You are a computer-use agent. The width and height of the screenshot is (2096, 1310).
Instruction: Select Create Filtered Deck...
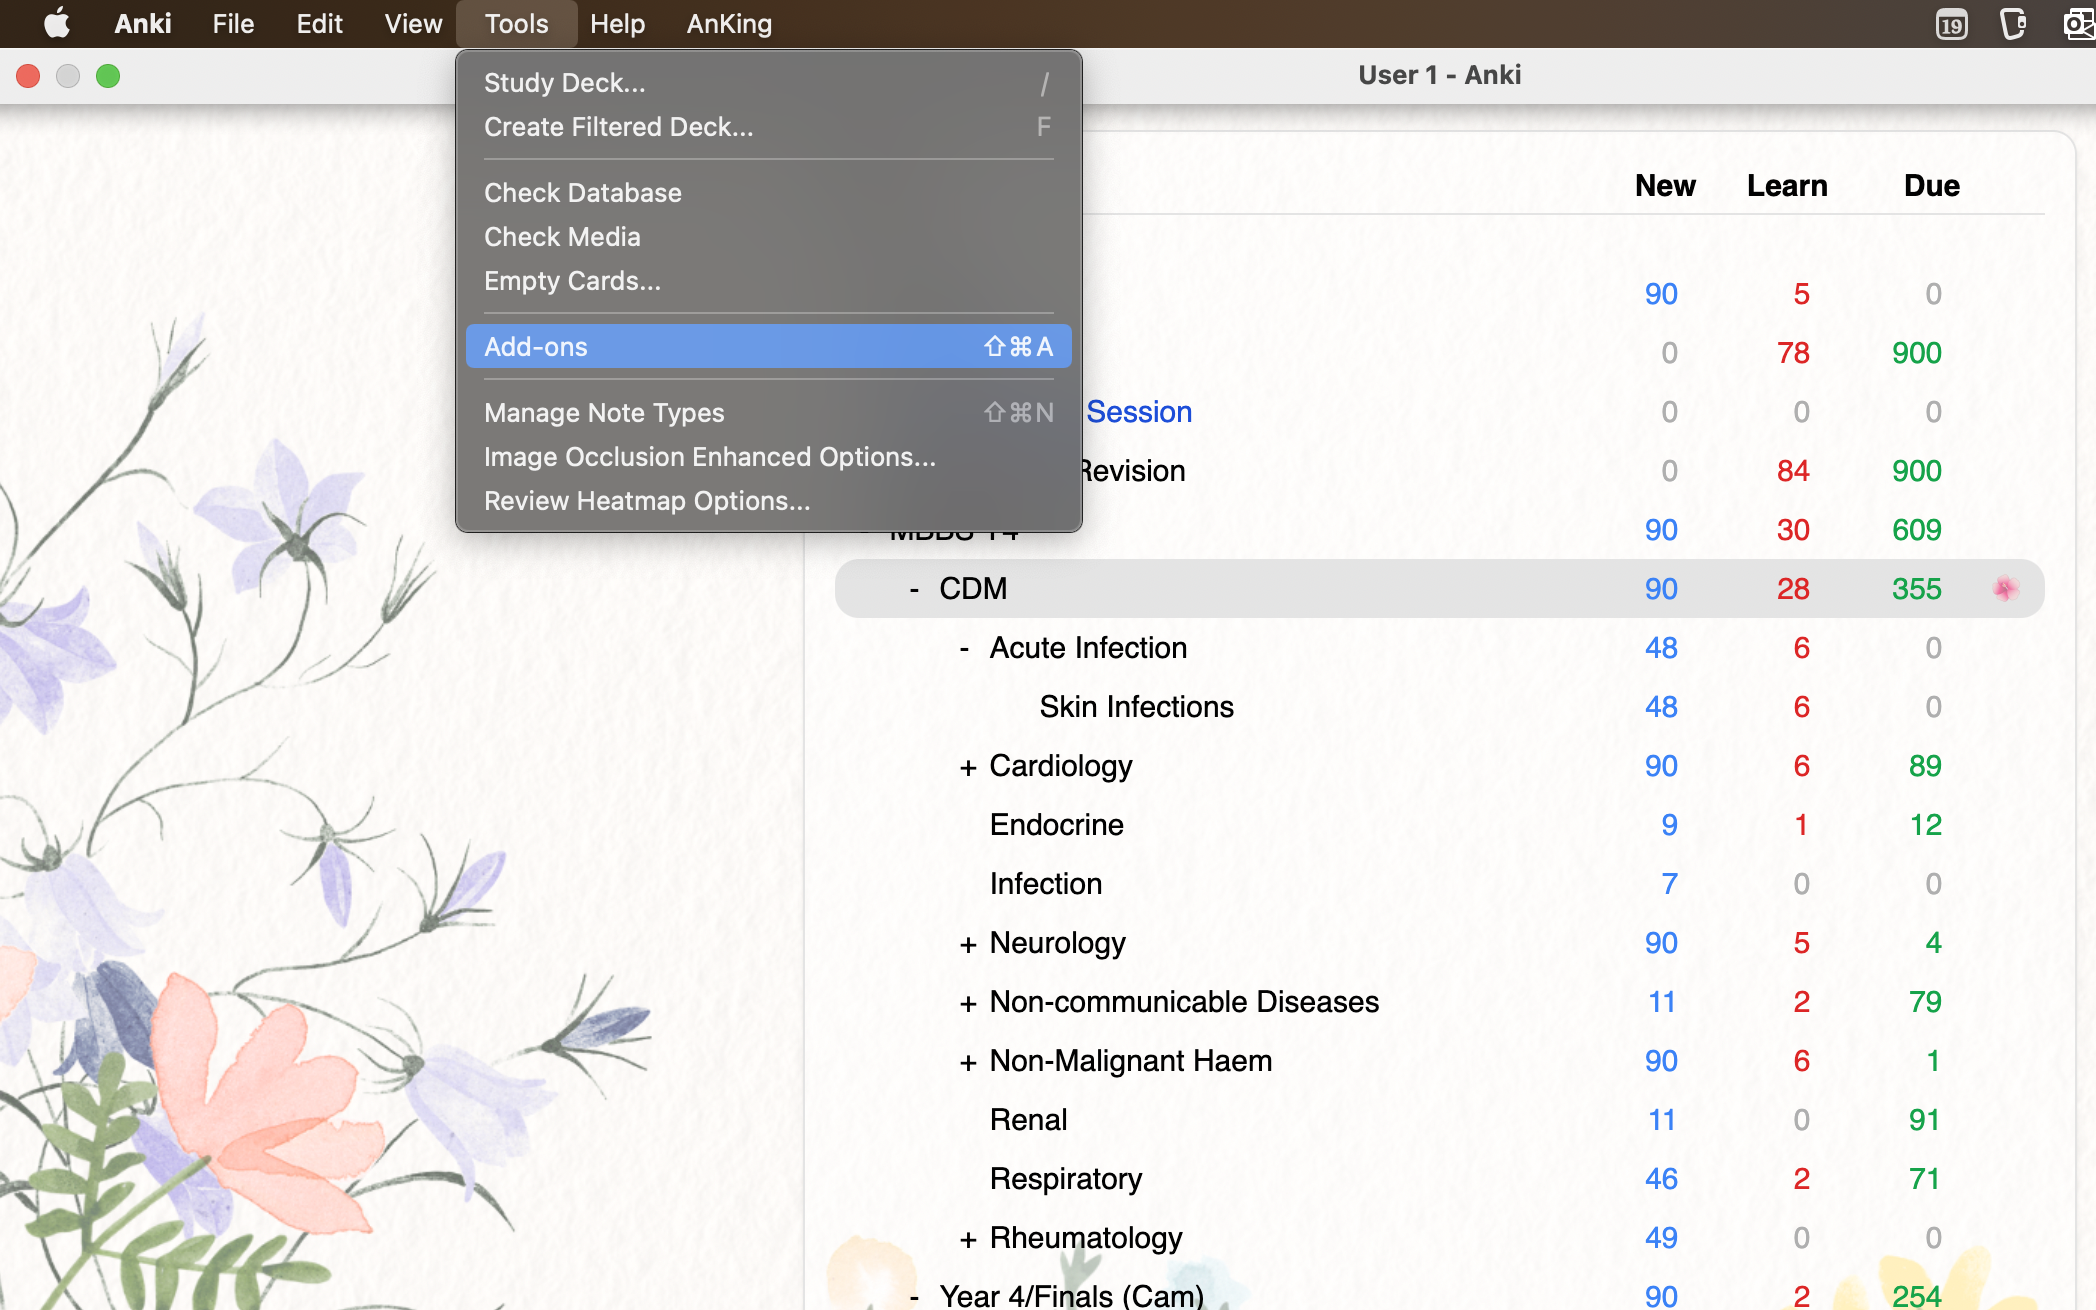pyautogui.click(x=768, y=127)
